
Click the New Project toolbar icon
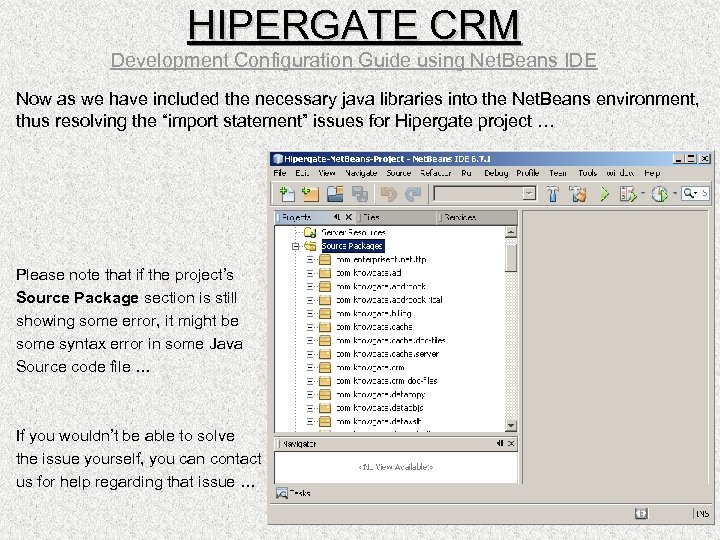pyautogui.click(x=310, y=194)
